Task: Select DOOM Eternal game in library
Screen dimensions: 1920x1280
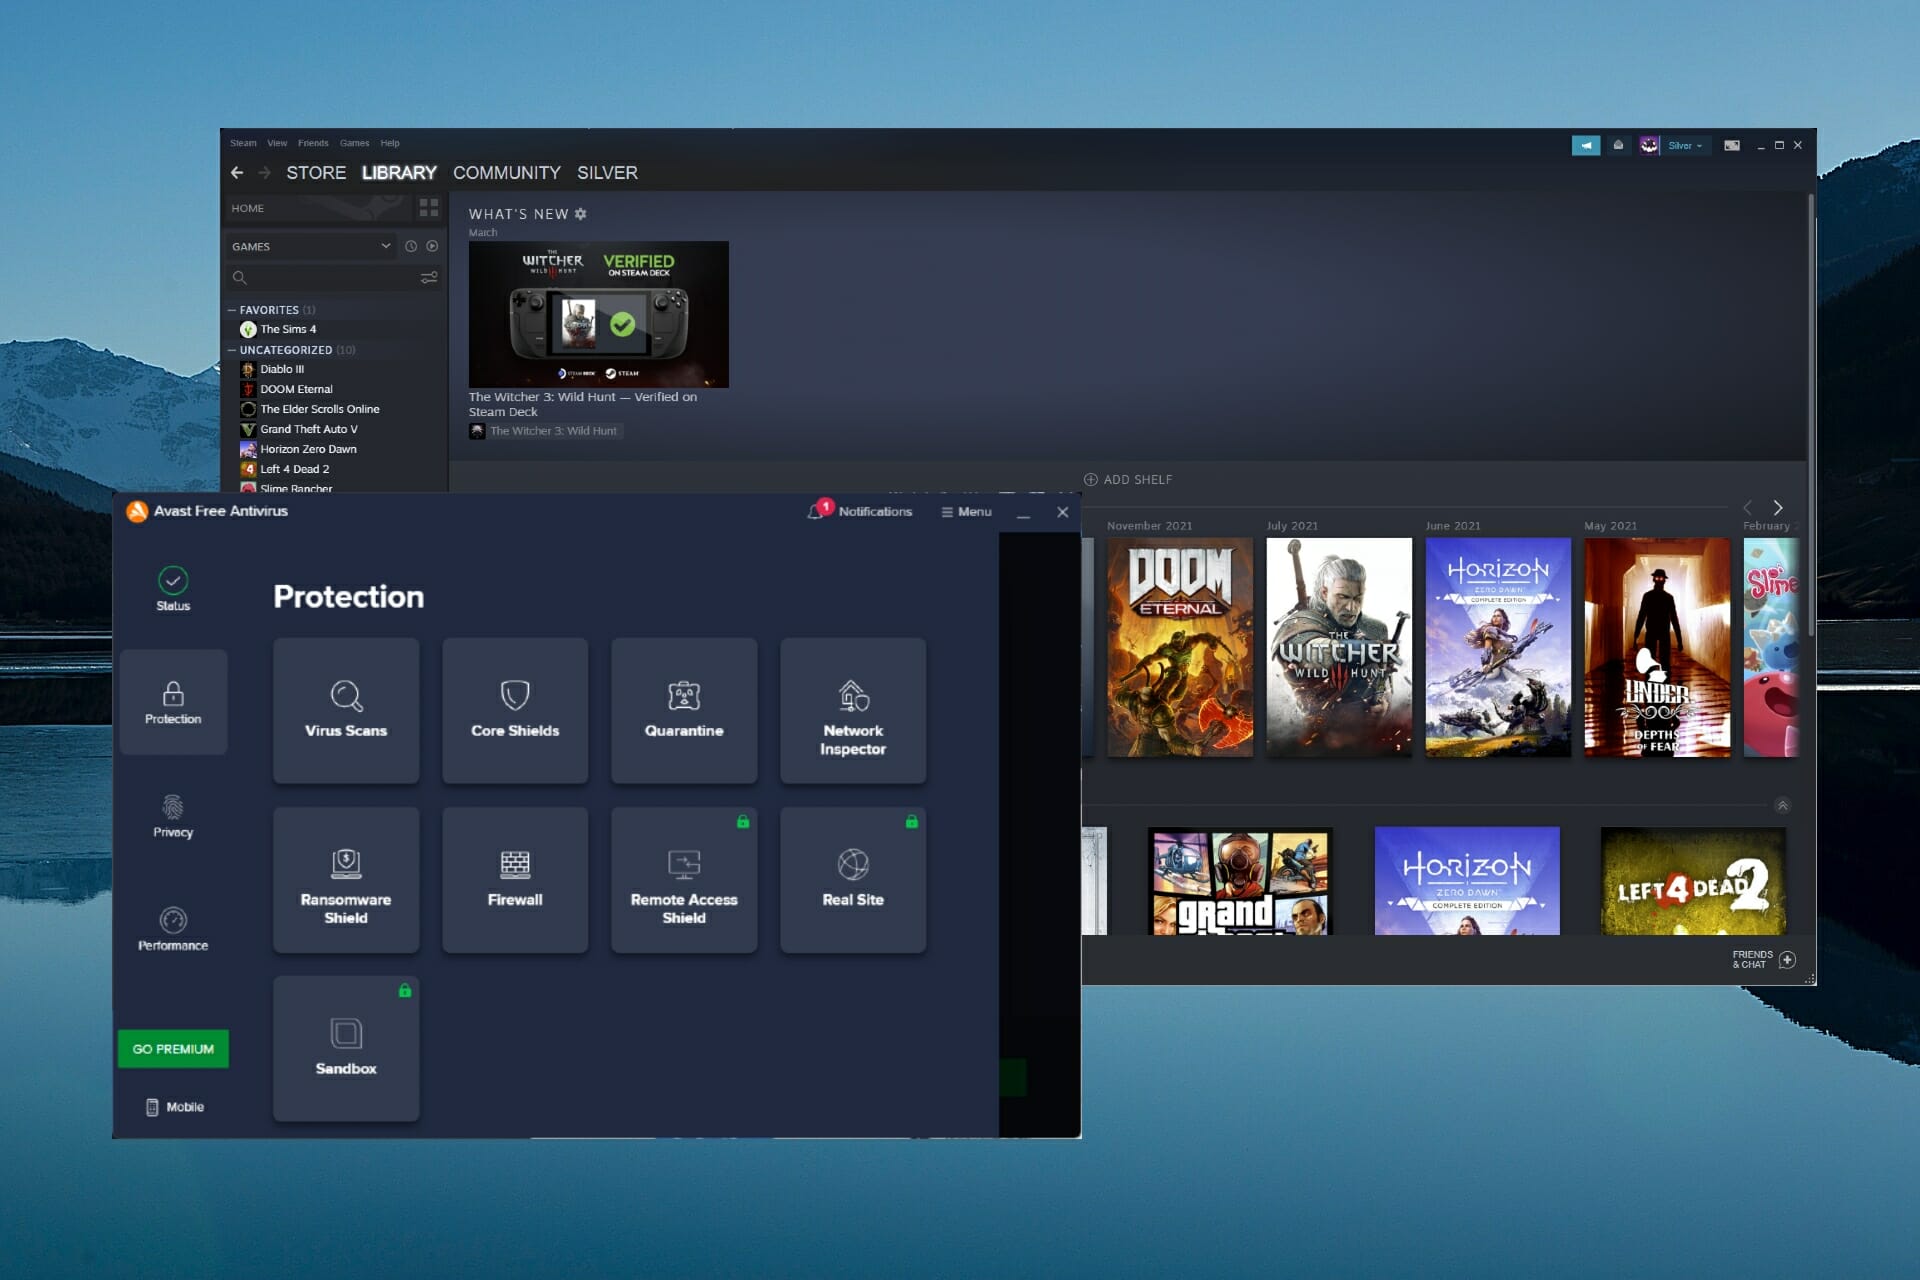Action: click(297, 389)
